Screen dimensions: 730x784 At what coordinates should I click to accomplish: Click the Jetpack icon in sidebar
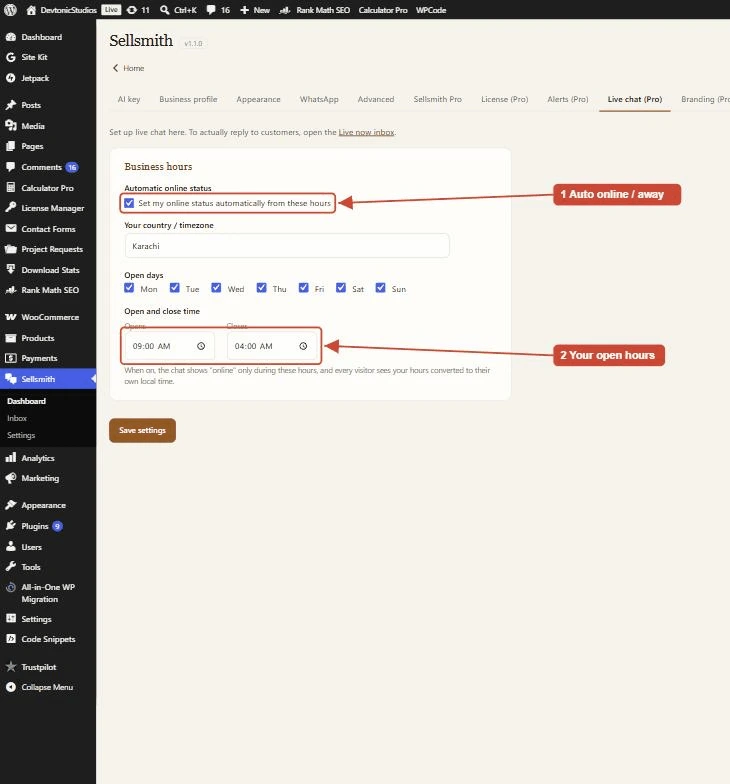pos(11,78)
